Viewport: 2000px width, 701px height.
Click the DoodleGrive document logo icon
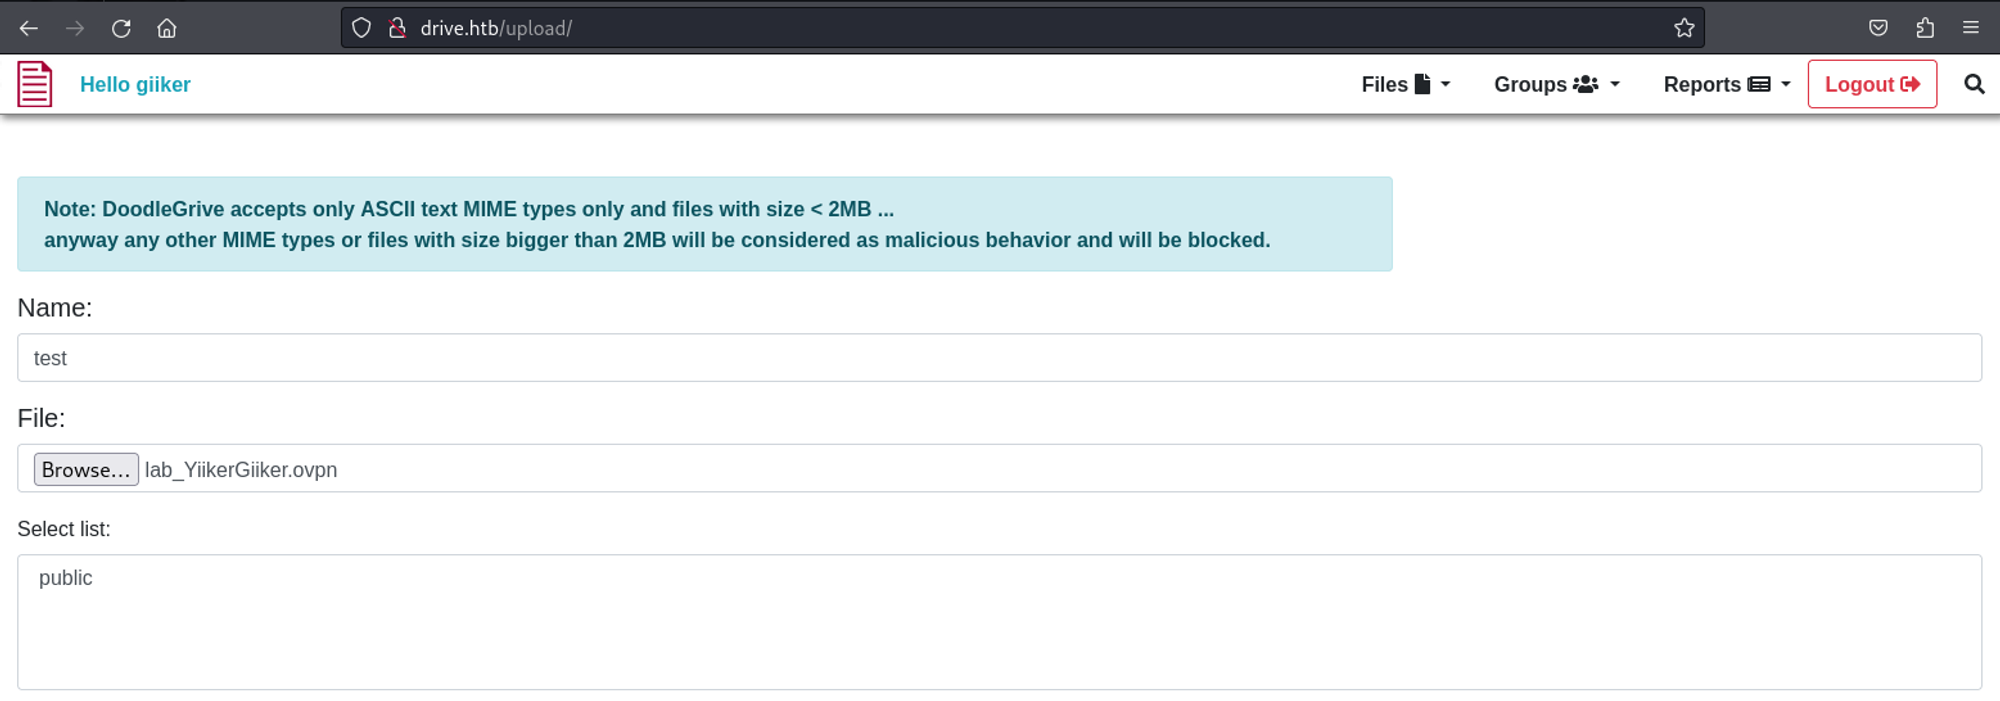[35, 84]
